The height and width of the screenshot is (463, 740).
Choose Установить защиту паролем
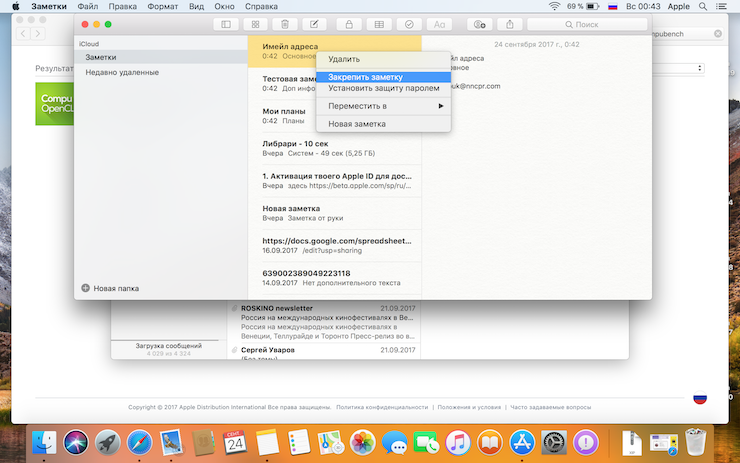point(384,88)
